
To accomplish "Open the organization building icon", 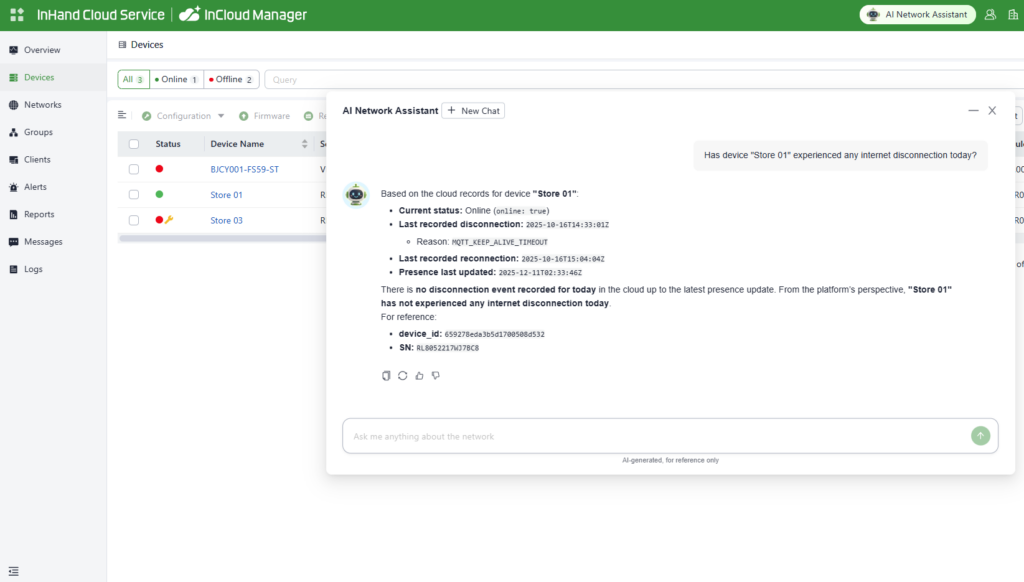I will point(1012,15).
